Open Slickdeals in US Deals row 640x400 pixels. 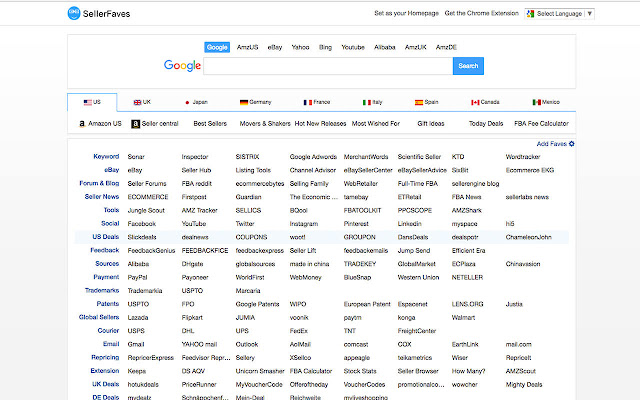142,237
